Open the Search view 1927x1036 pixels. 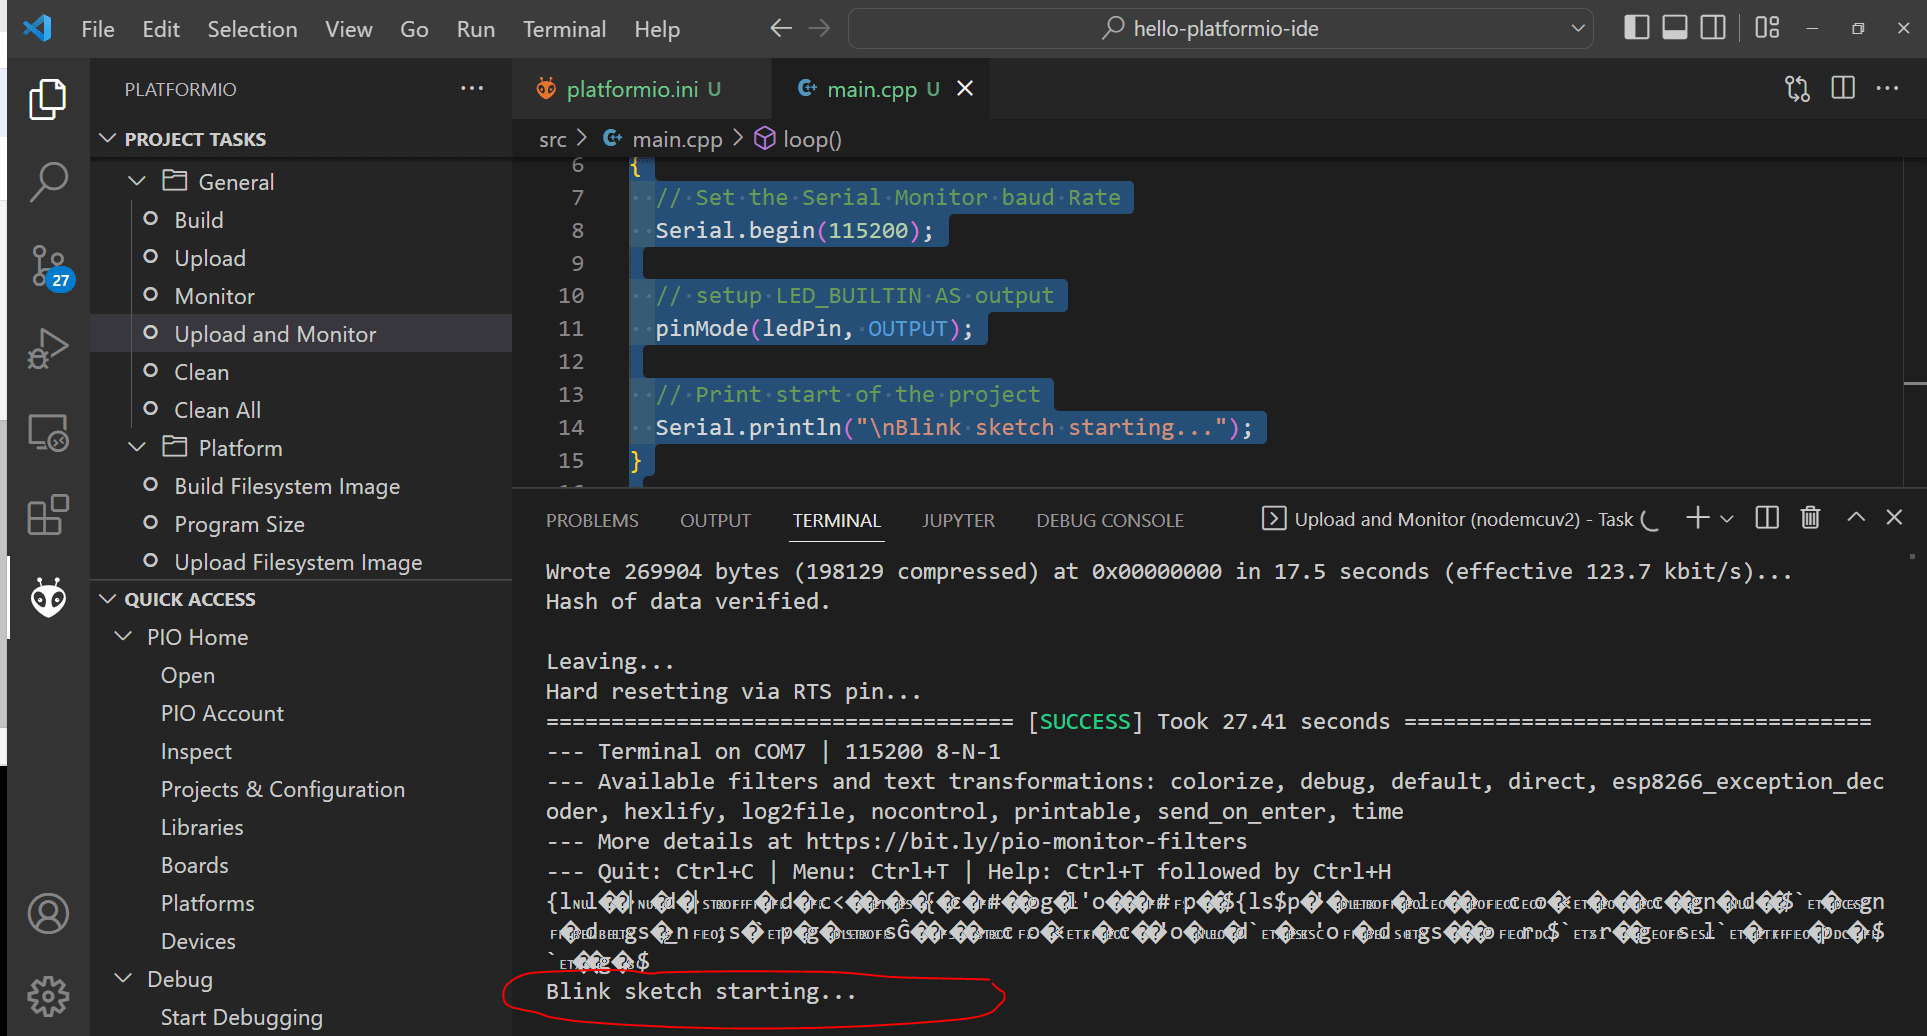[47, 181]
